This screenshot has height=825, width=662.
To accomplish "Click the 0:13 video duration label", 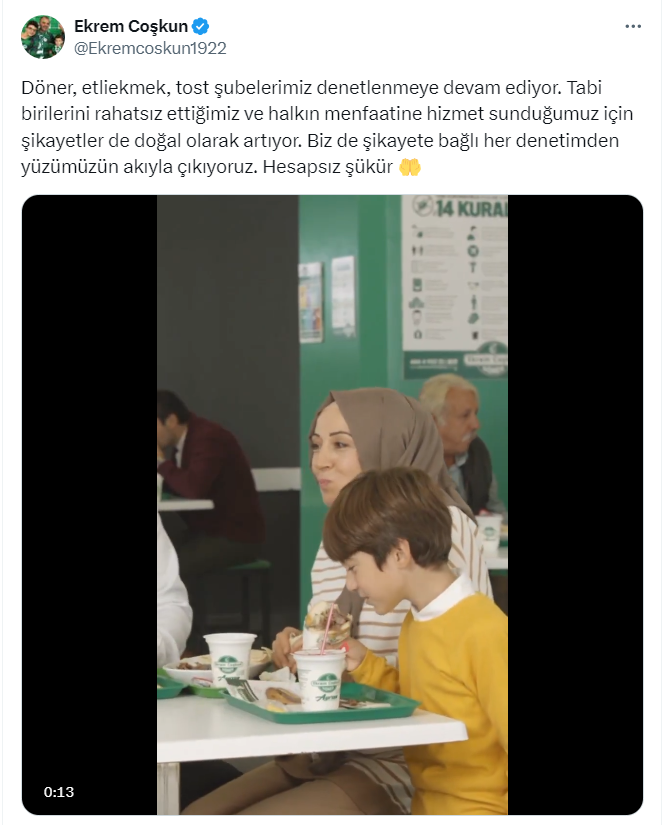I will [x=59, y=792].
